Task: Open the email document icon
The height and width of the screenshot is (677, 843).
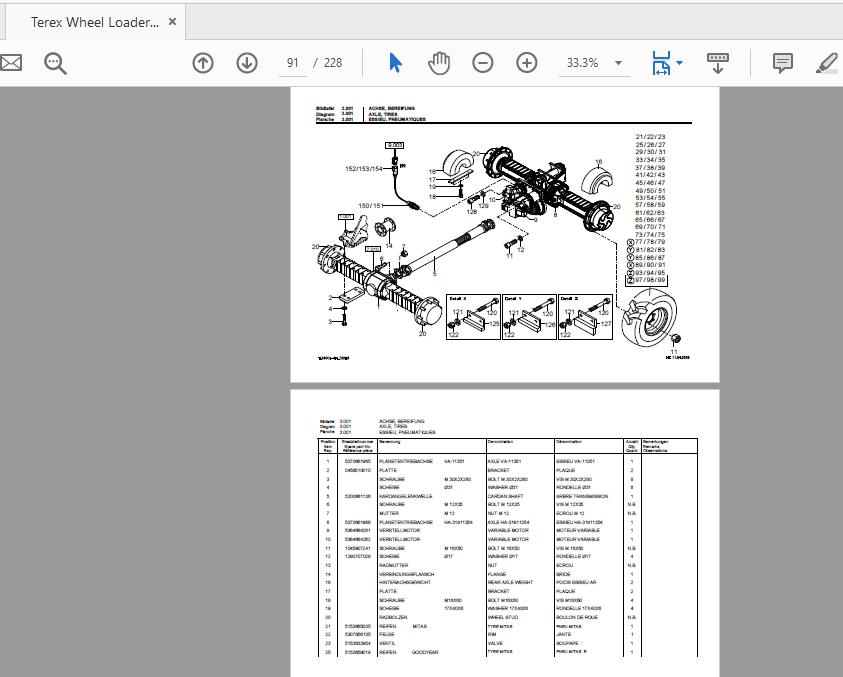Action: pos(12,62)
